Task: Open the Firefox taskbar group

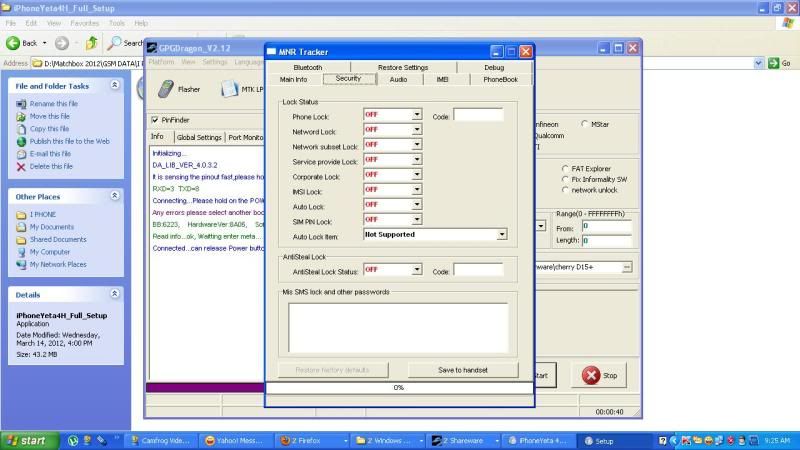Action: pyautogui.click(x=312, y=441)
